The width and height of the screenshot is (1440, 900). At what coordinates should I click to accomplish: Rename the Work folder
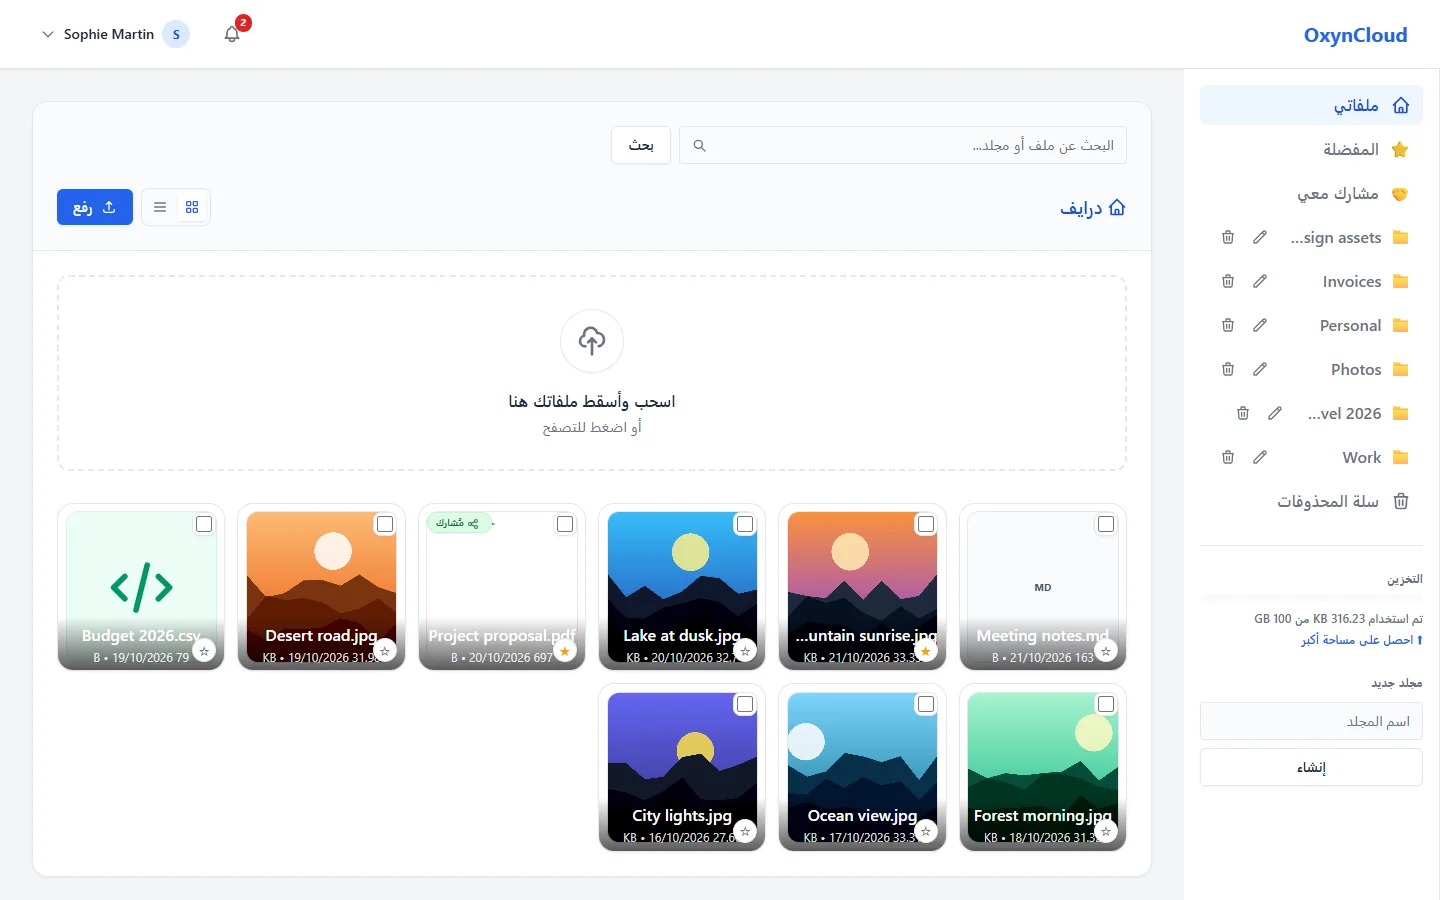coord(1260,457)
